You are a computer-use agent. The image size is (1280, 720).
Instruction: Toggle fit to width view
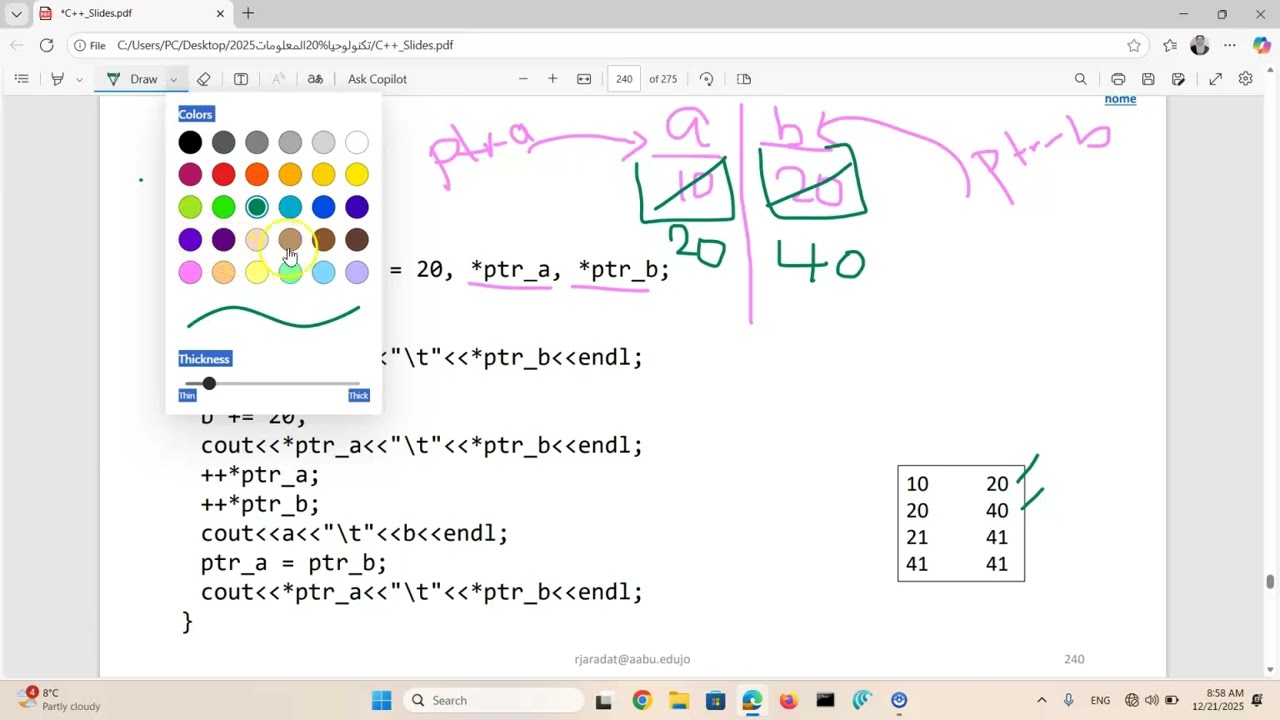(584, 79)
